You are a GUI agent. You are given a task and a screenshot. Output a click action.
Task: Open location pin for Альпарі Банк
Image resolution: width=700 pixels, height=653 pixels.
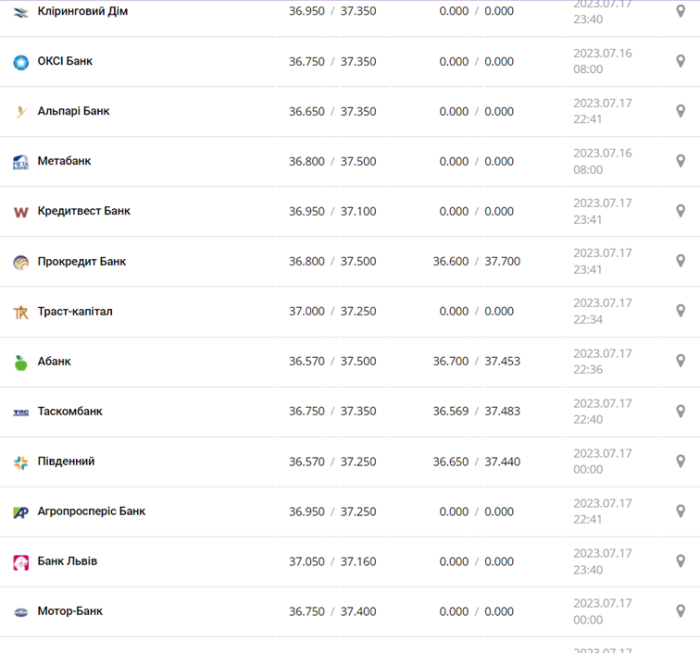point(680,111)
